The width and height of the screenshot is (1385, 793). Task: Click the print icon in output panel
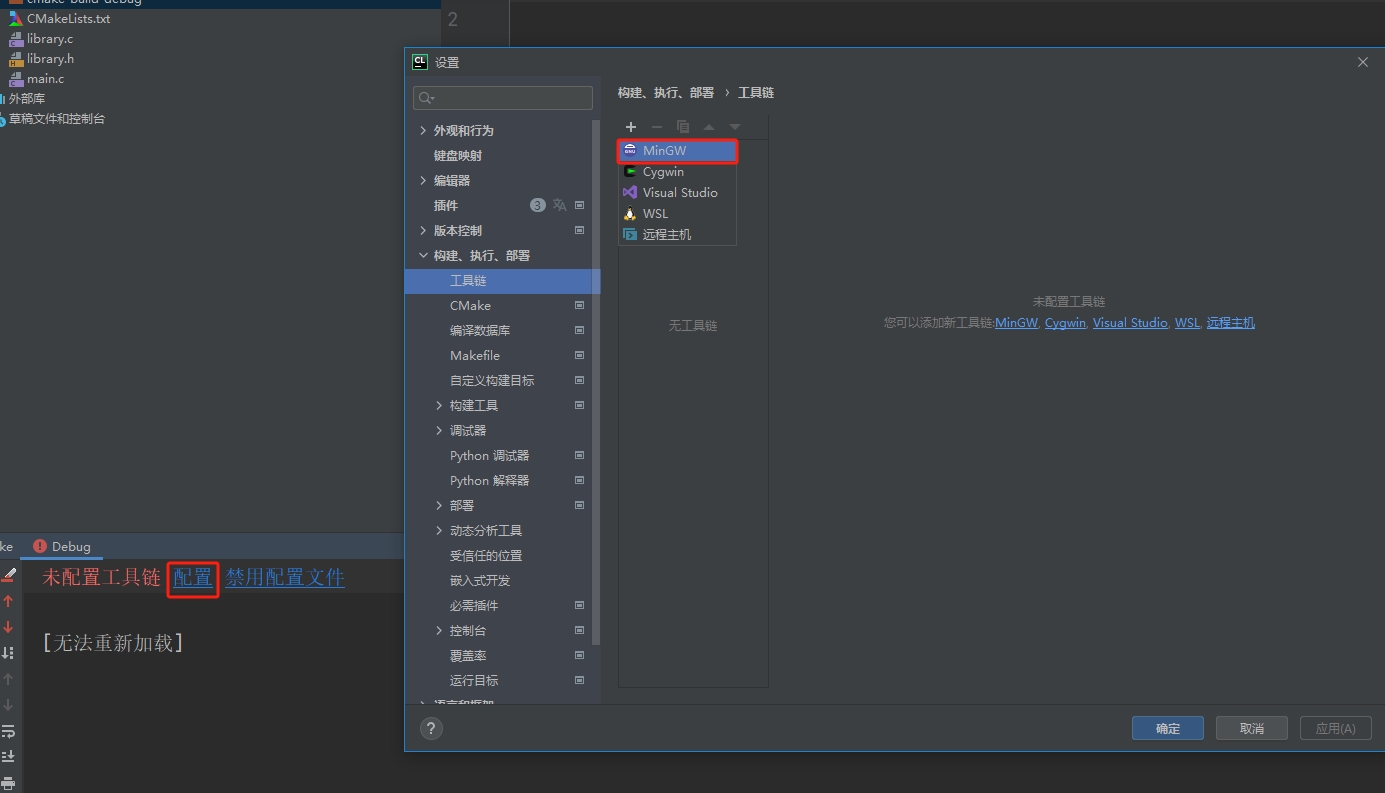(x=8, y=783)
